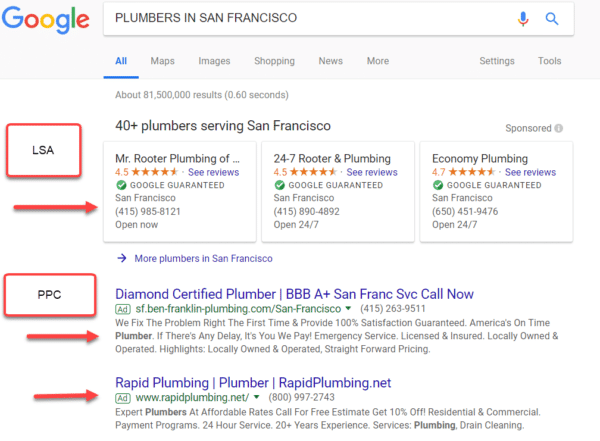Open Rapid Plumbing | Plumber ad headline

pyautogui.click(x=253, y=383)
